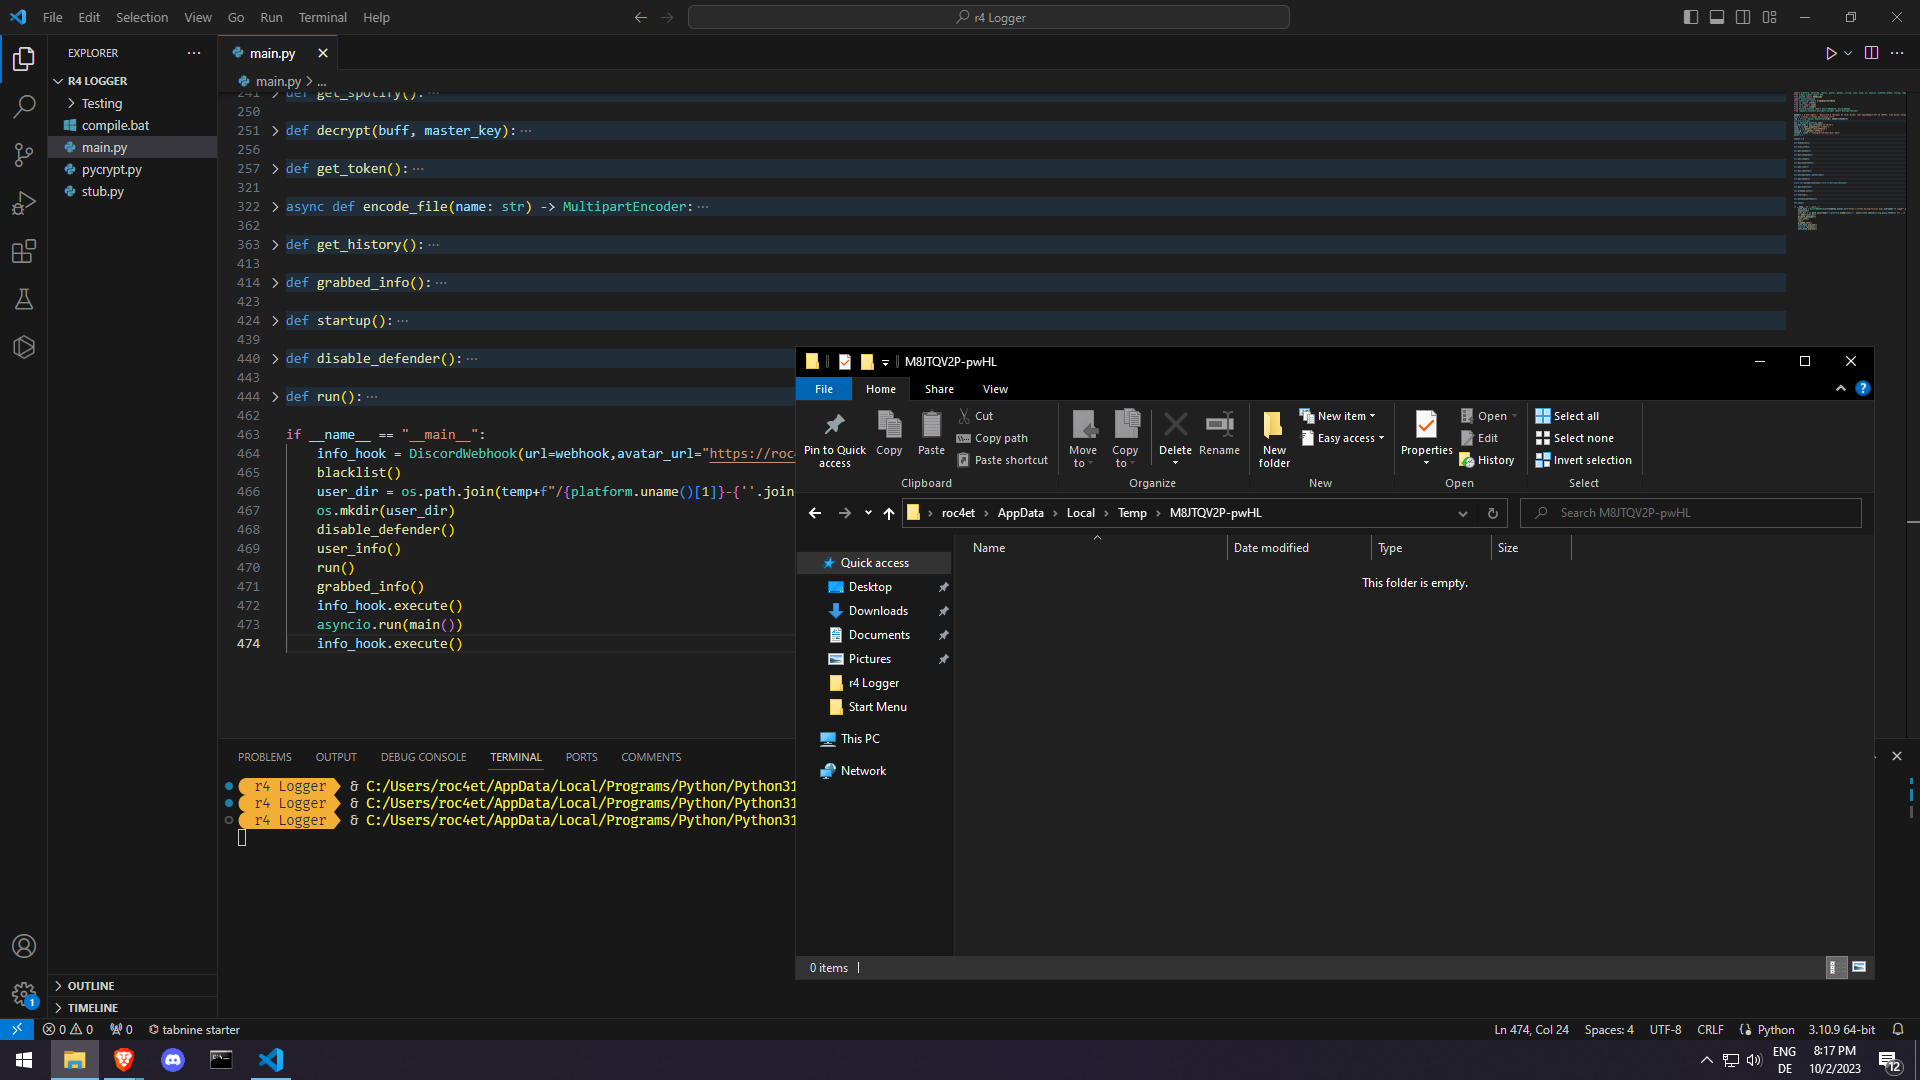
Task: Switch to the PROBLEMS panel tab
Action: pos(265,757)
